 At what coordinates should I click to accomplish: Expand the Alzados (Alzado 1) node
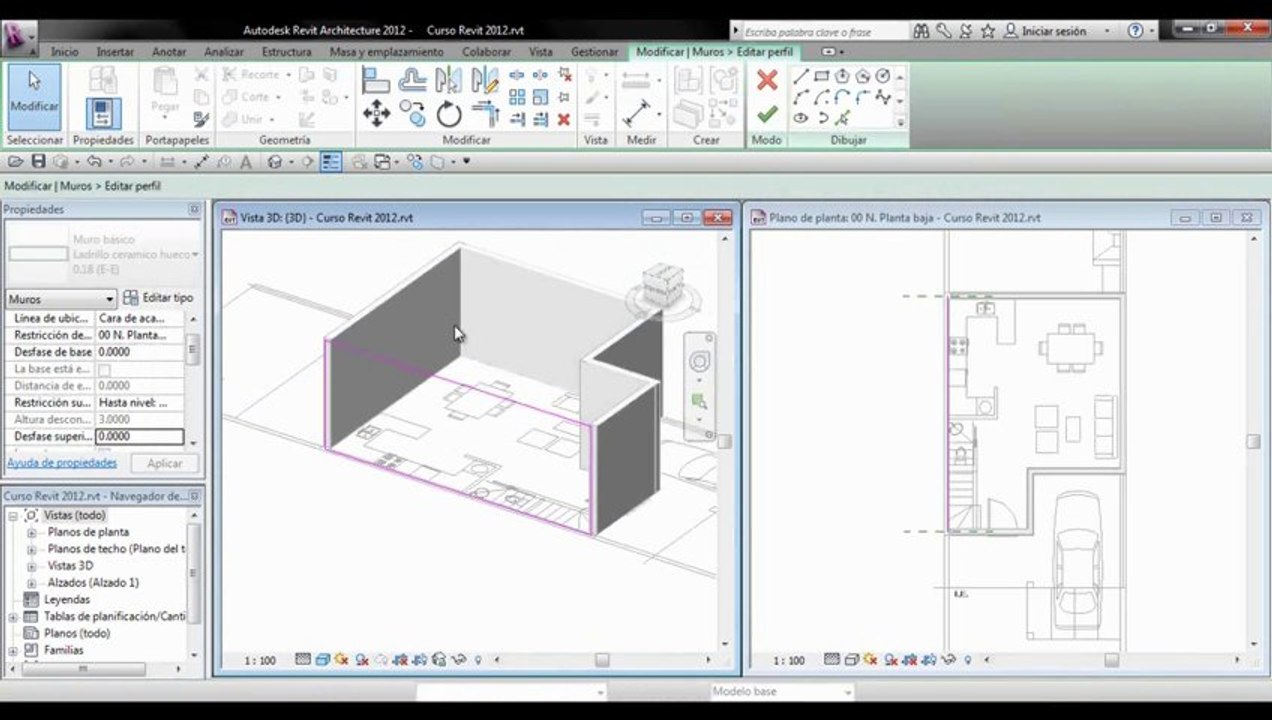click(31, 583)
